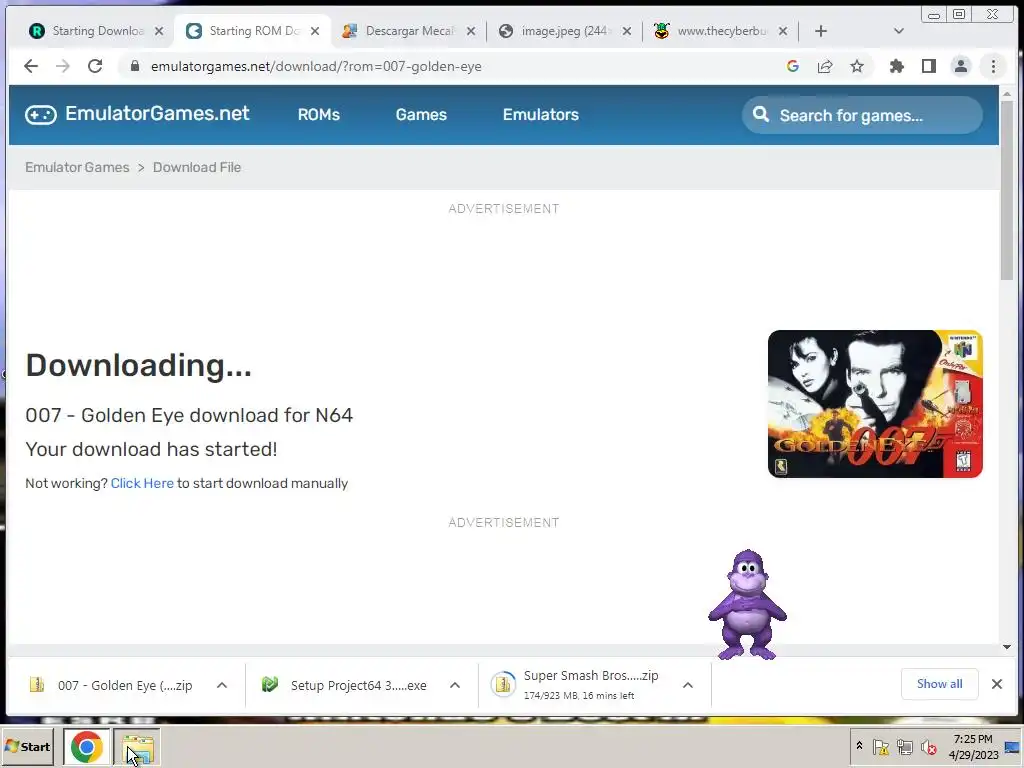The image size is (1024, 768).
Task: Open the File Explorer taskbar icon
Action: point(138,746)
